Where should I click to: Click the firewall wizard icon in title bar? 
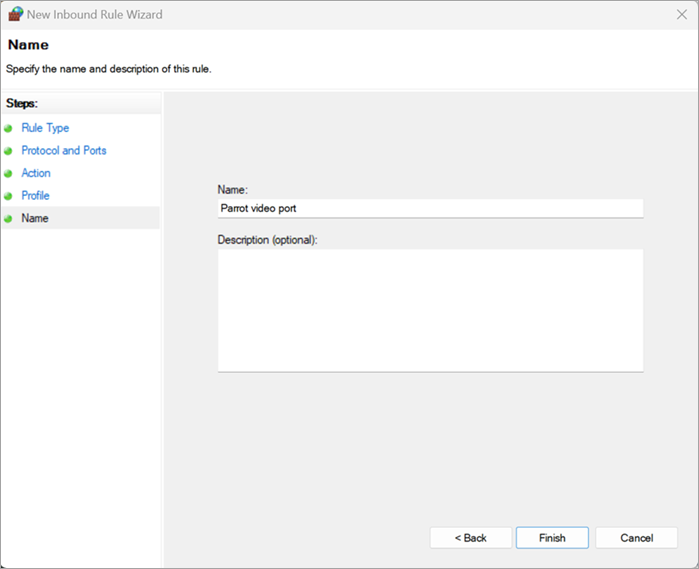14,15
